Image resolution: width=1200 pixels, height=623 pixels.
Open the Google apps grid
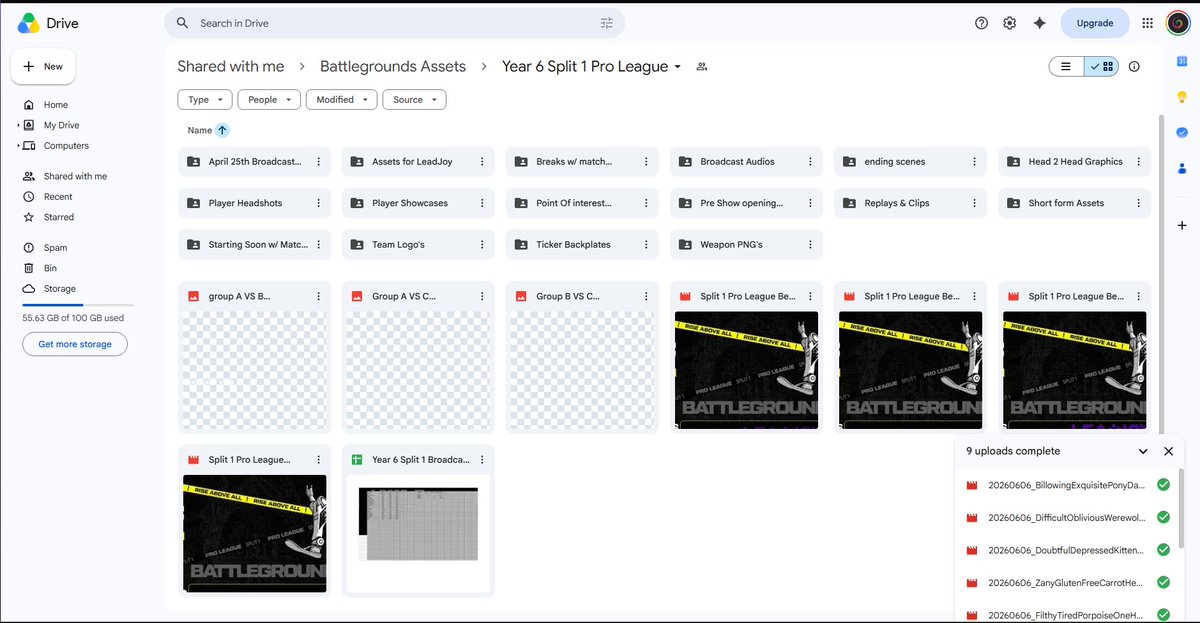pos(1147,23)
